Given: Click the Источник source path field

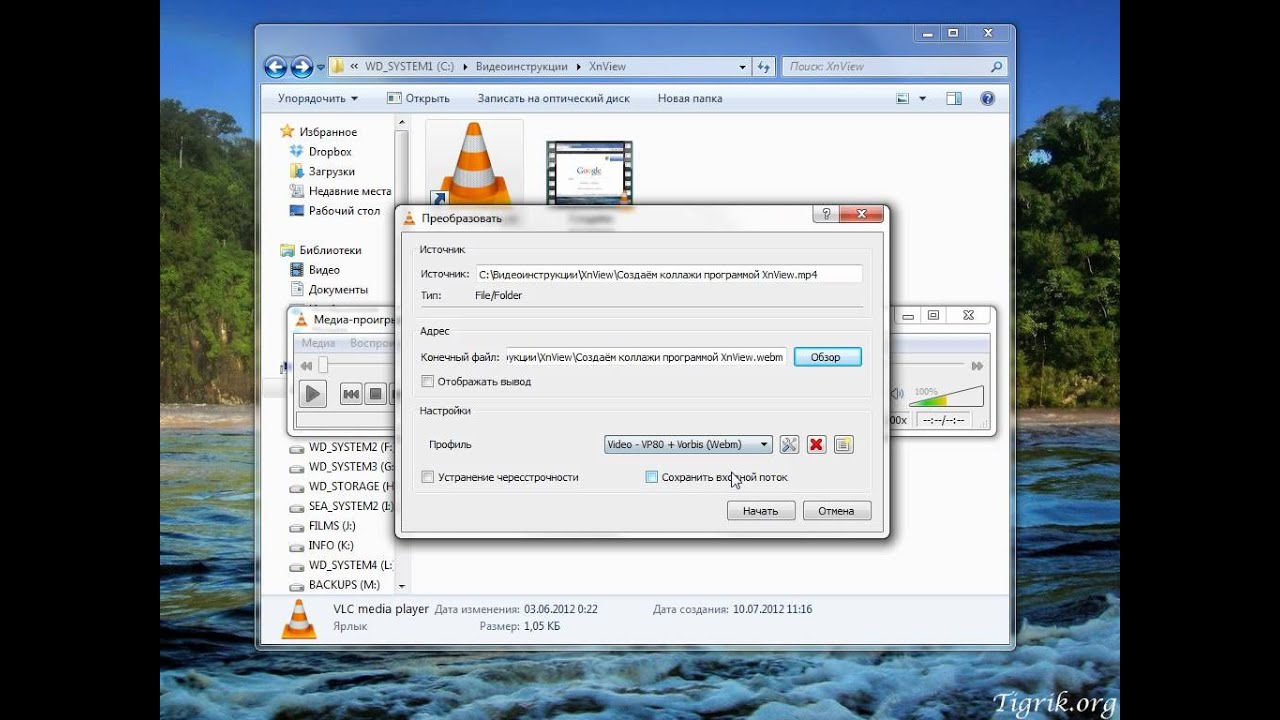Looking at the screenshot, I should point(668,274).
